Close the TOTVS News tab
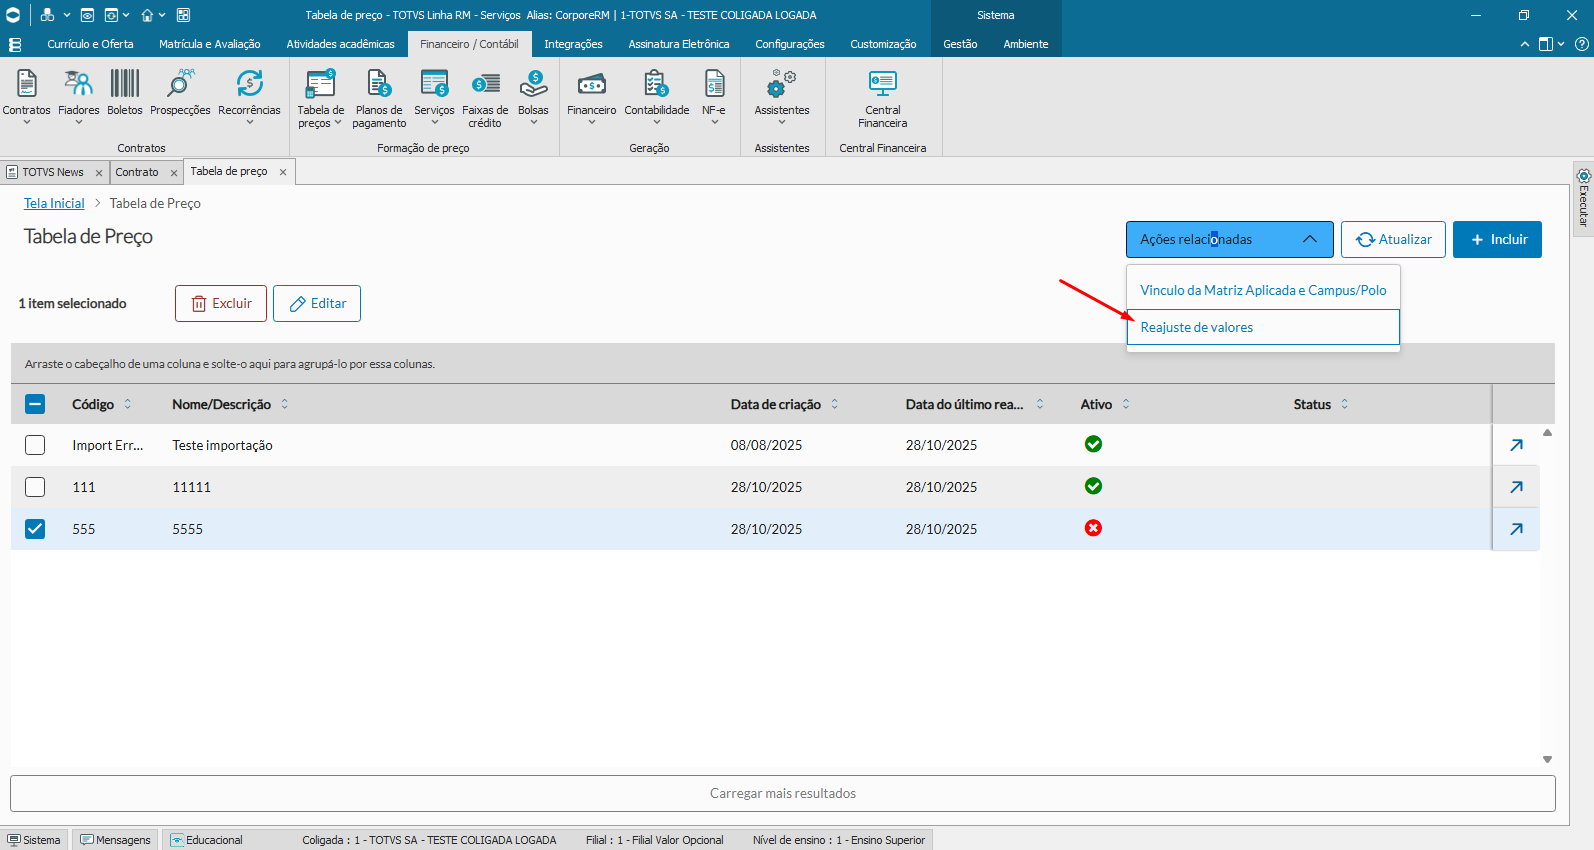 pos(99,173)
